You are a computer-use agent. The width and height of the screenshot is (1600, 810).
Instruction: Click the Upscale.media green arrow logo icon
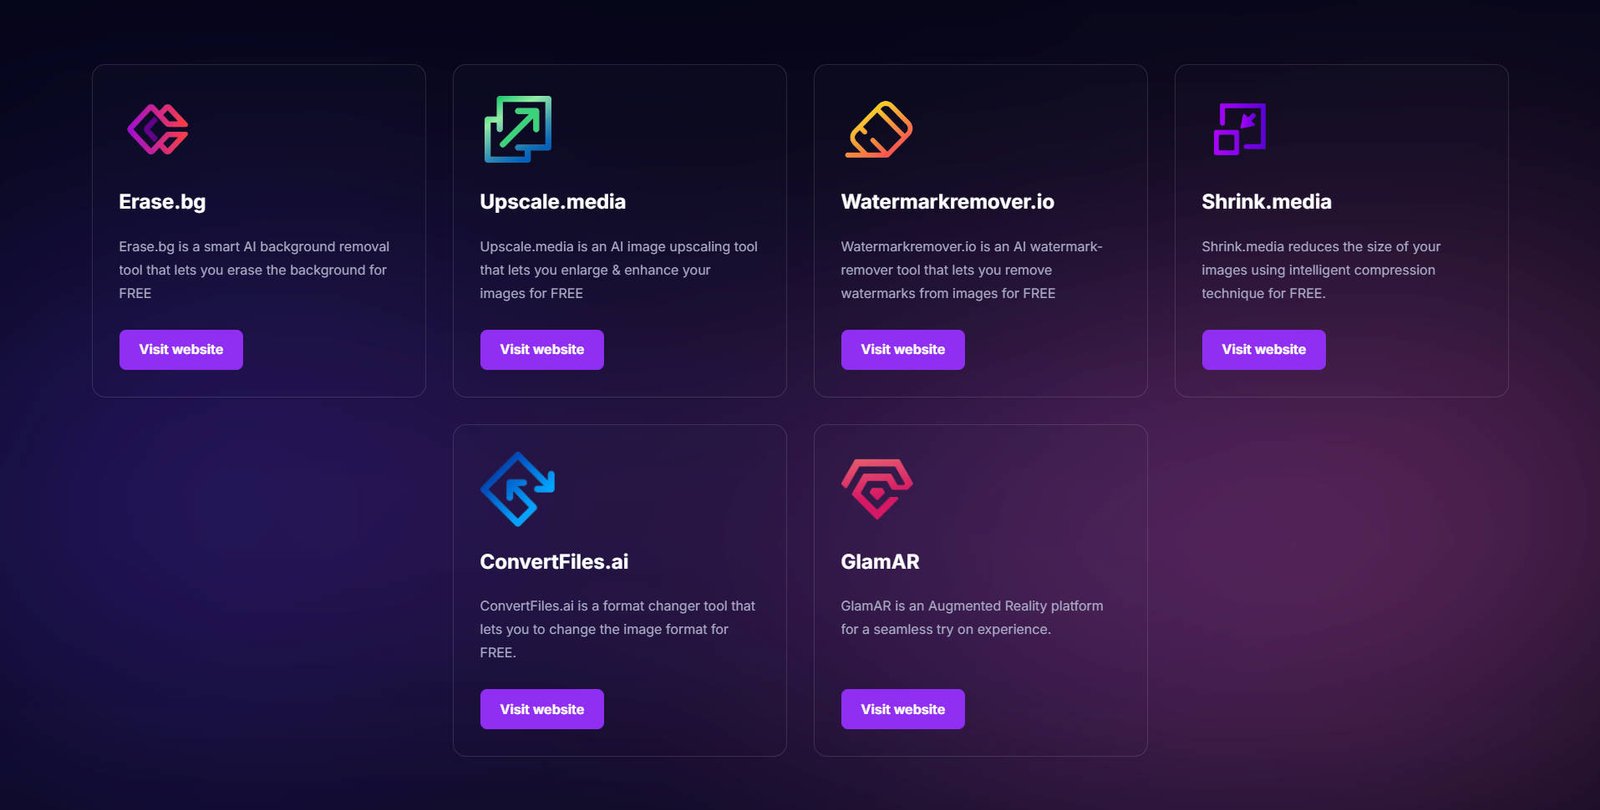pos(518,129)
